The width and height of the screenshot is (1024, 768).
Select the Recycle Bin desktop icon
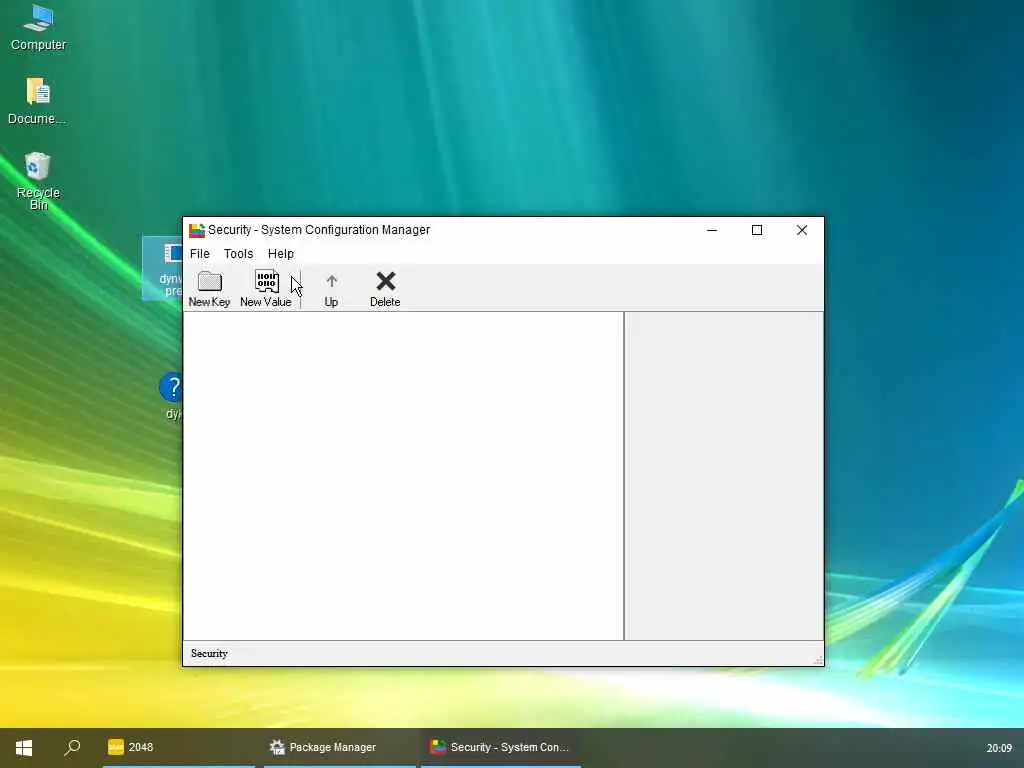(x=38, y=181)
